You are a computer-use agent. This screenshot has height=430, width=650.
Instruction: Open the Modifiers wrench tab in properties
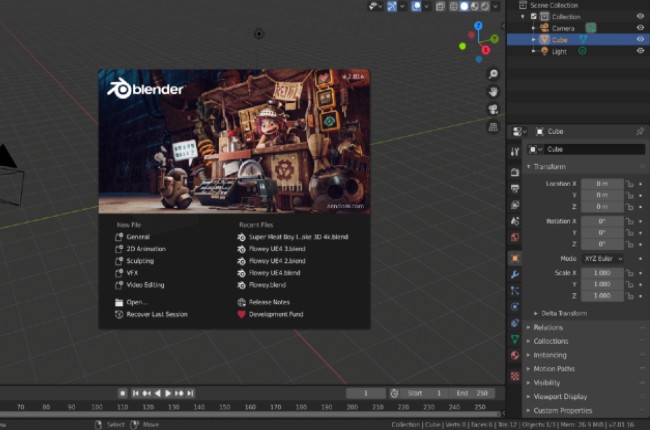tap(515, 273)
